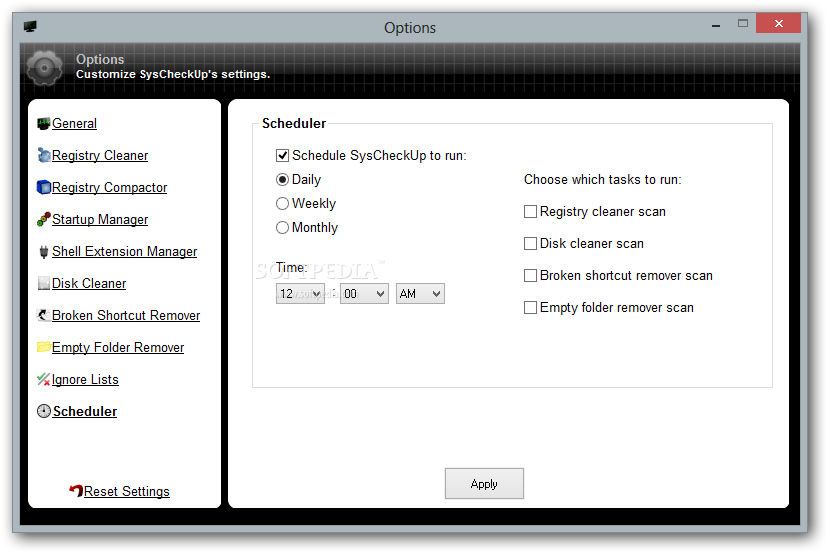Viewport: 828px width, 553px height.
Task: Click the Shell Extension Manager plug icon
Action: (43, 251)
